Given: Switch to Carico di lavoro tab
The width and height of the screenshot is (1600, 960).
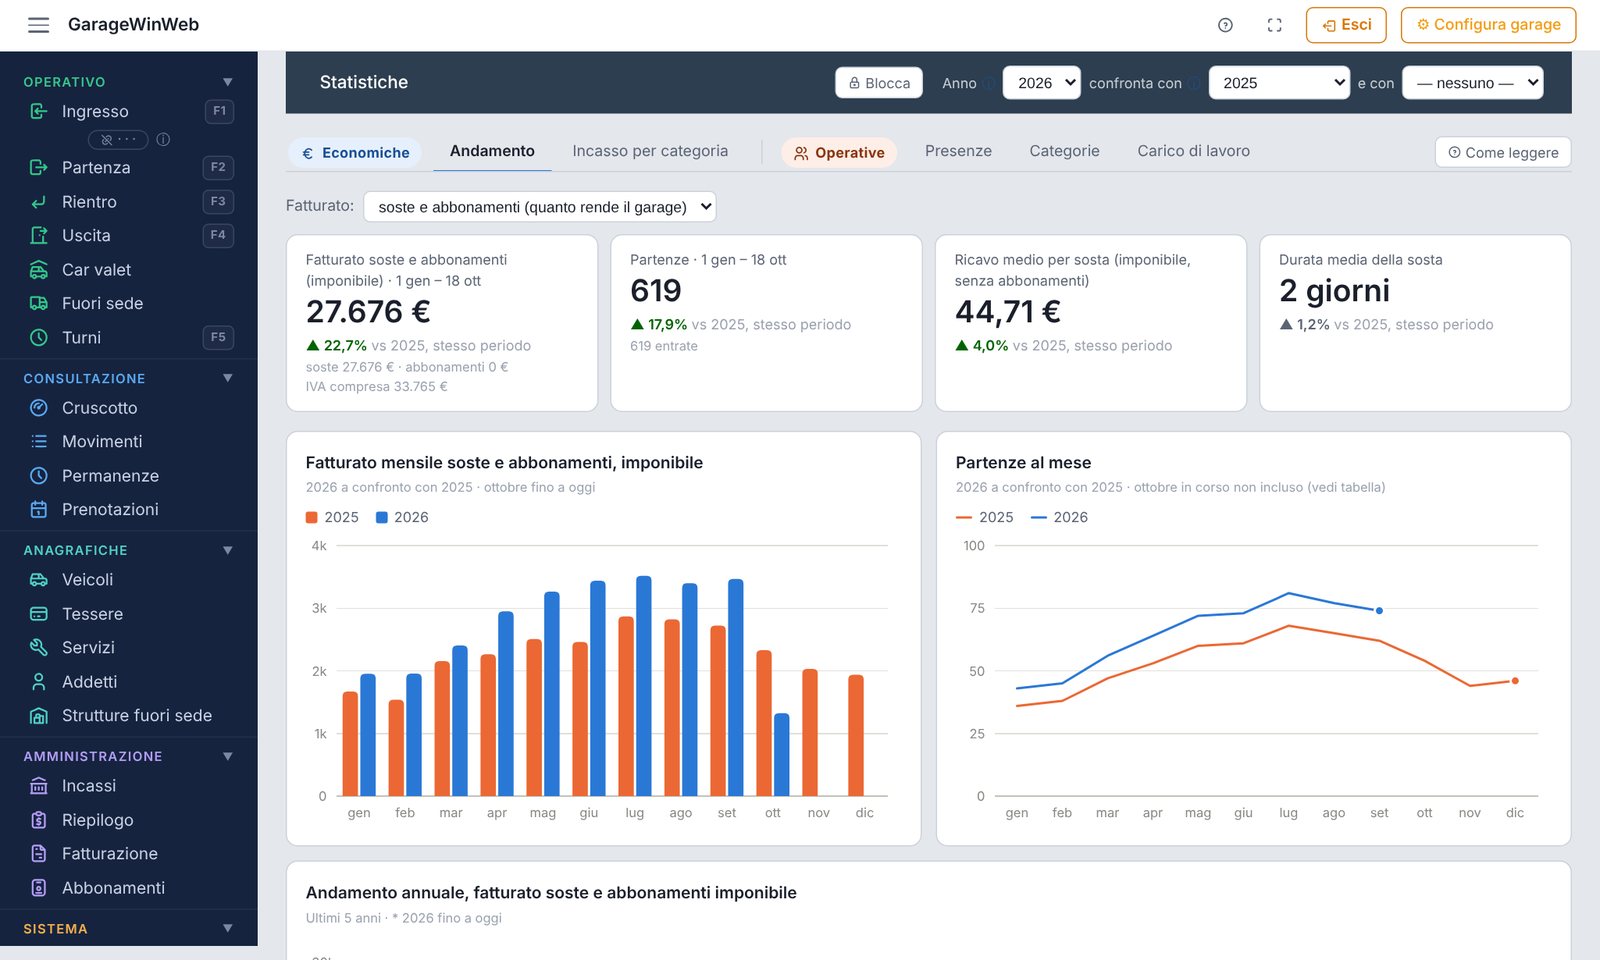Looking at the screenshot, I should point(1193,151).
